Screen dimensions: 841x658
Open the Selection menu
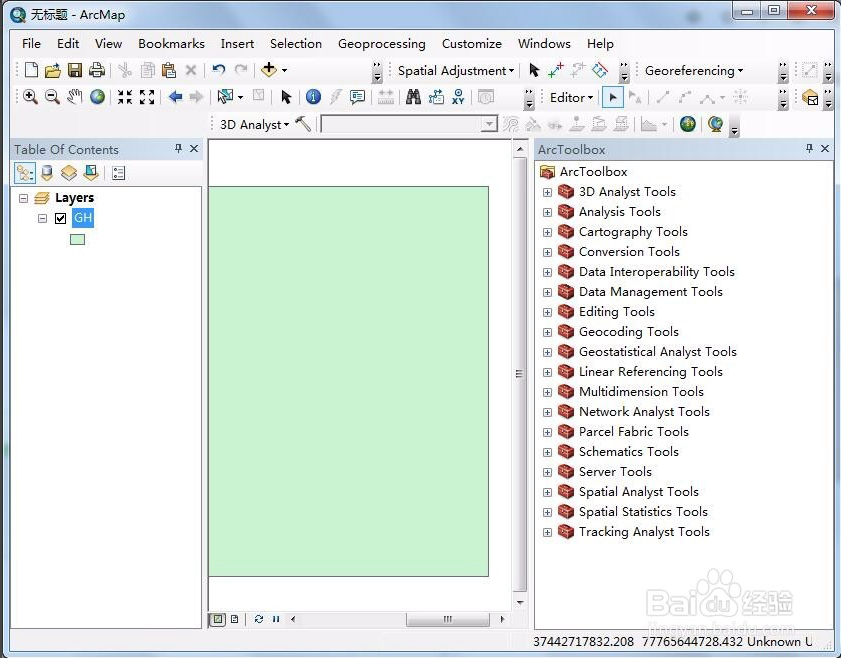[x=296, y=43]
